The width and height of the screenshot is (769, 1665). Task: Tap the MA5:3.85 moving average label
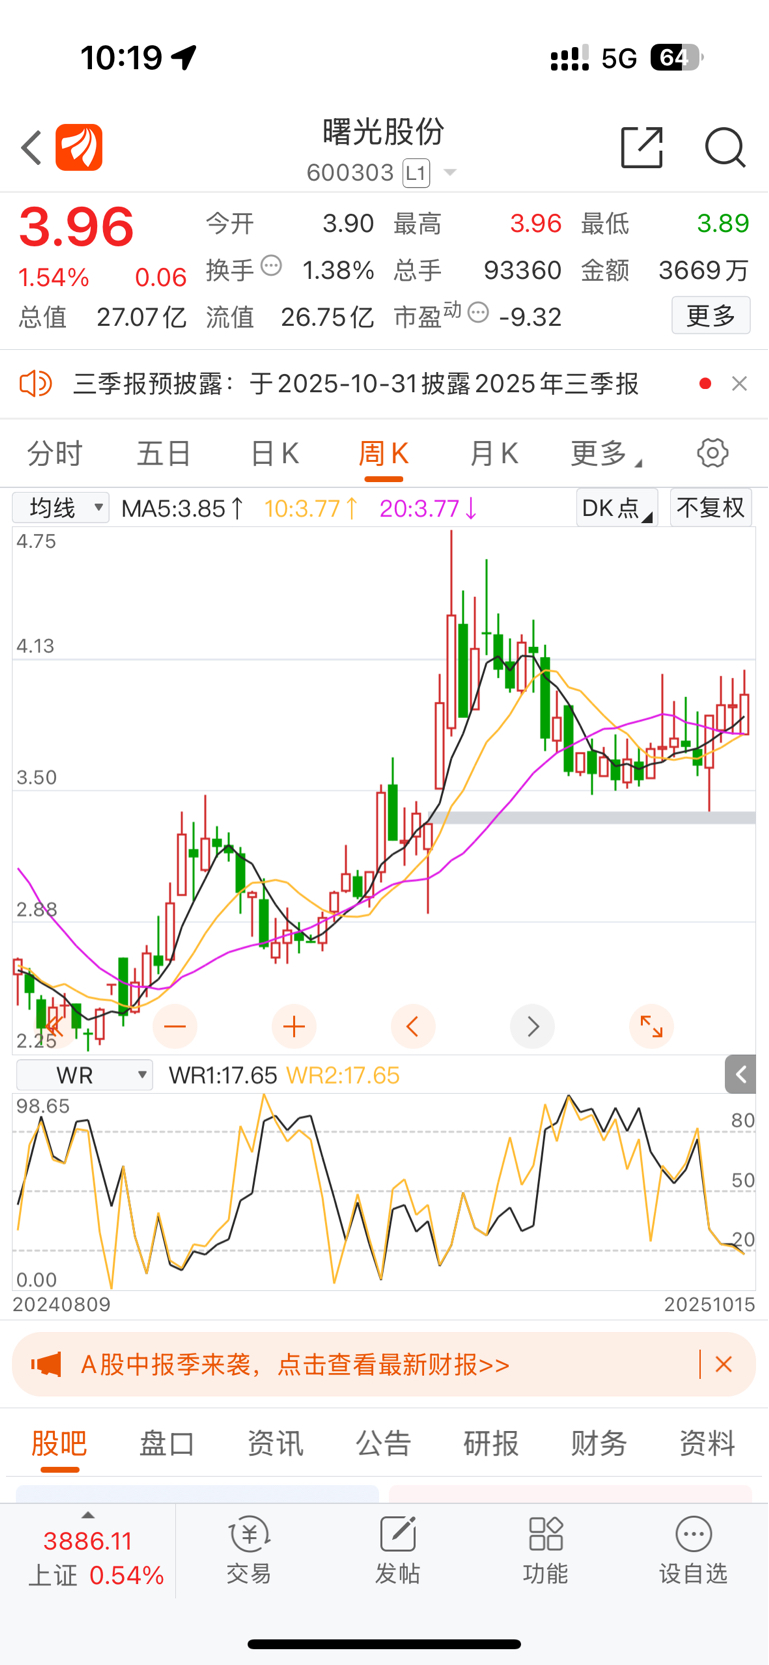coord(182,508)
